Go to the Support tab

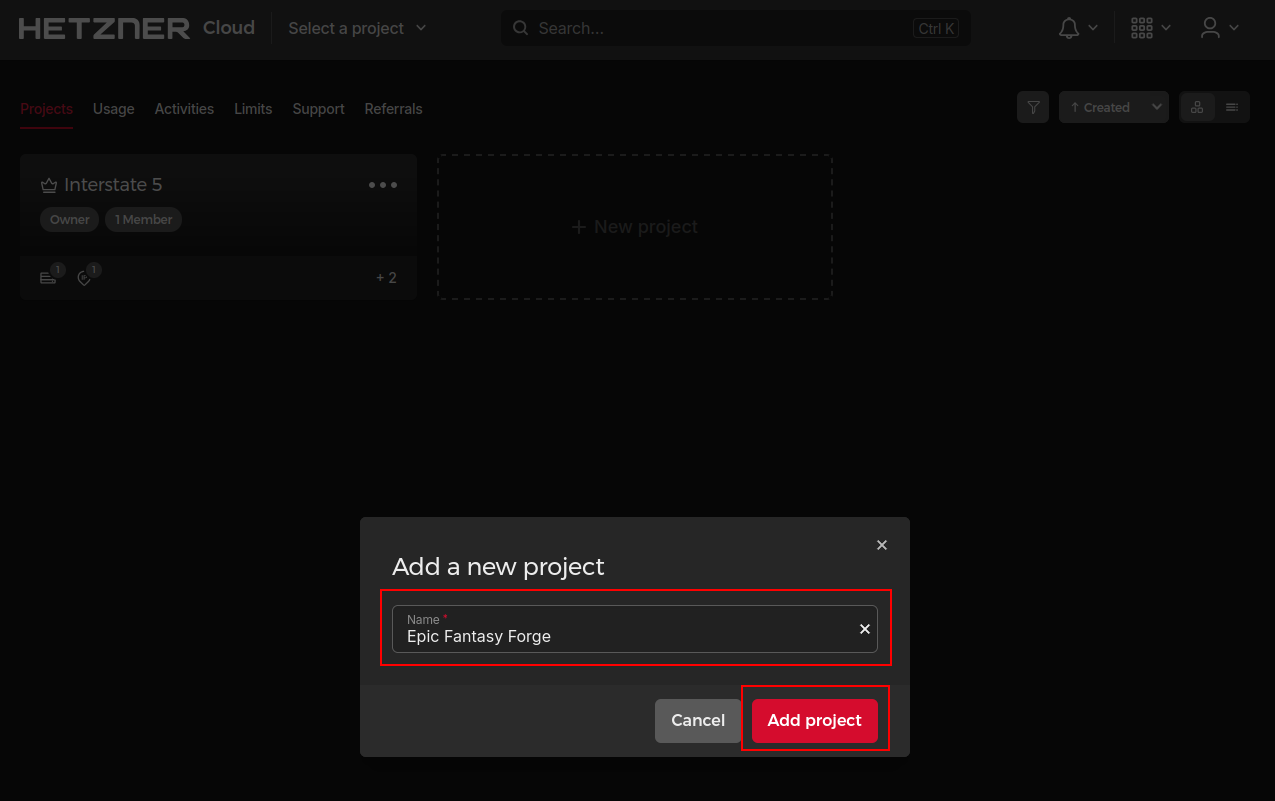click(318, 109)
